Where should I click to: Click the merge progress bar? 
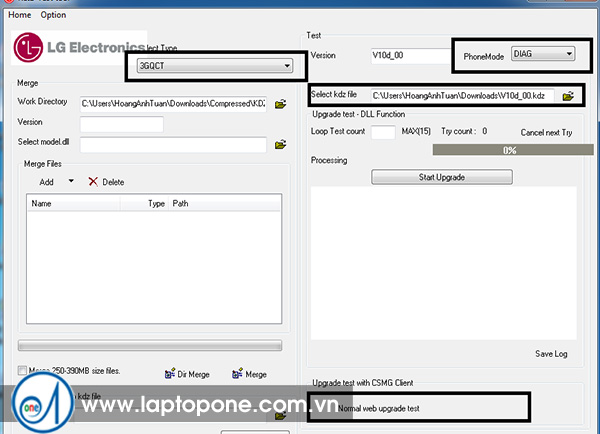(x=150, y=345)
